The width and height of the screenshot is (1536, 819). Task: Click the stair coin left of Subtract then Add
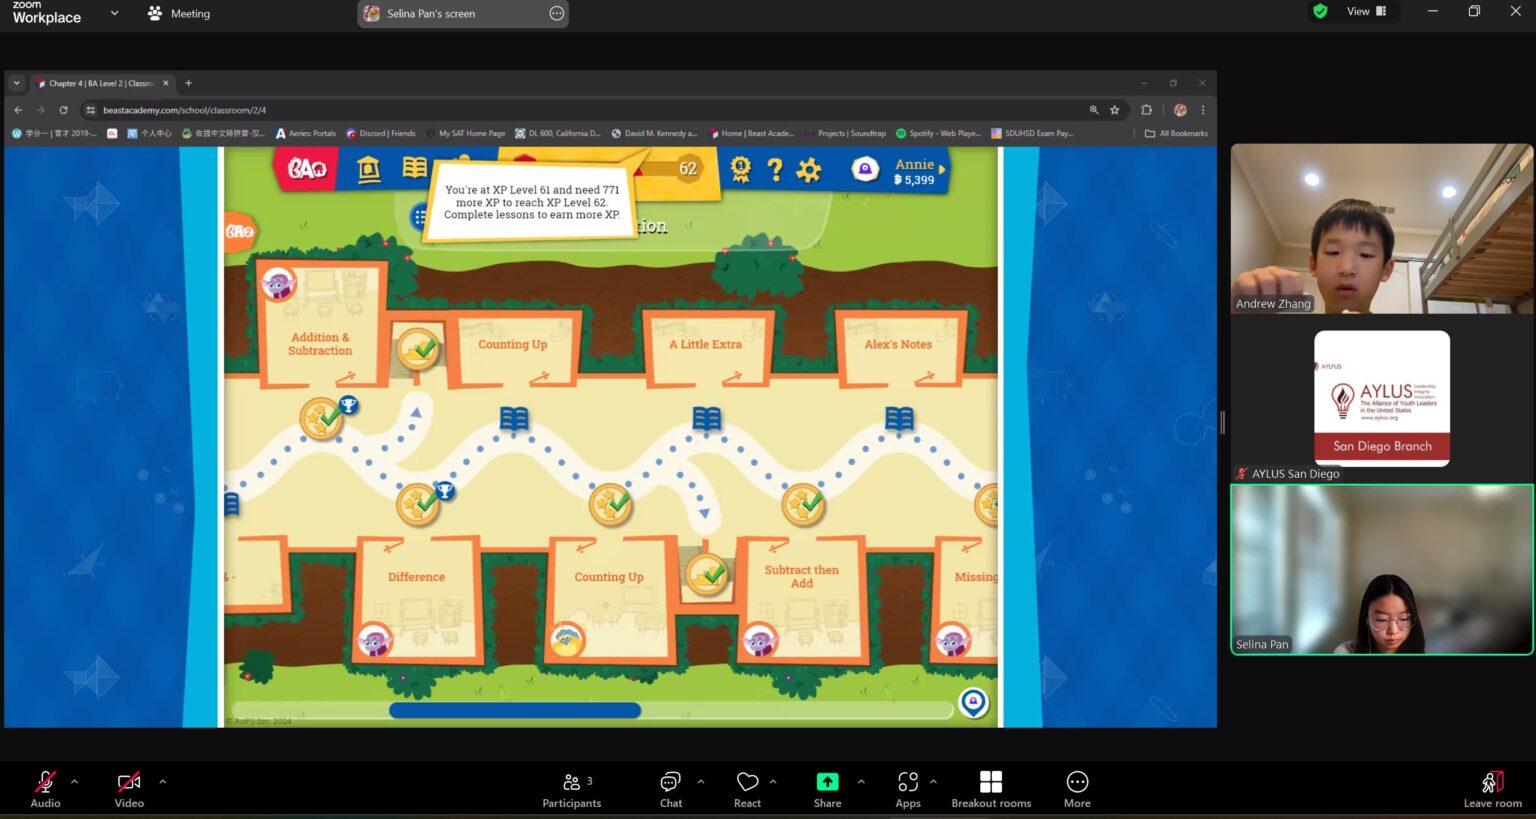pos(707,574)
